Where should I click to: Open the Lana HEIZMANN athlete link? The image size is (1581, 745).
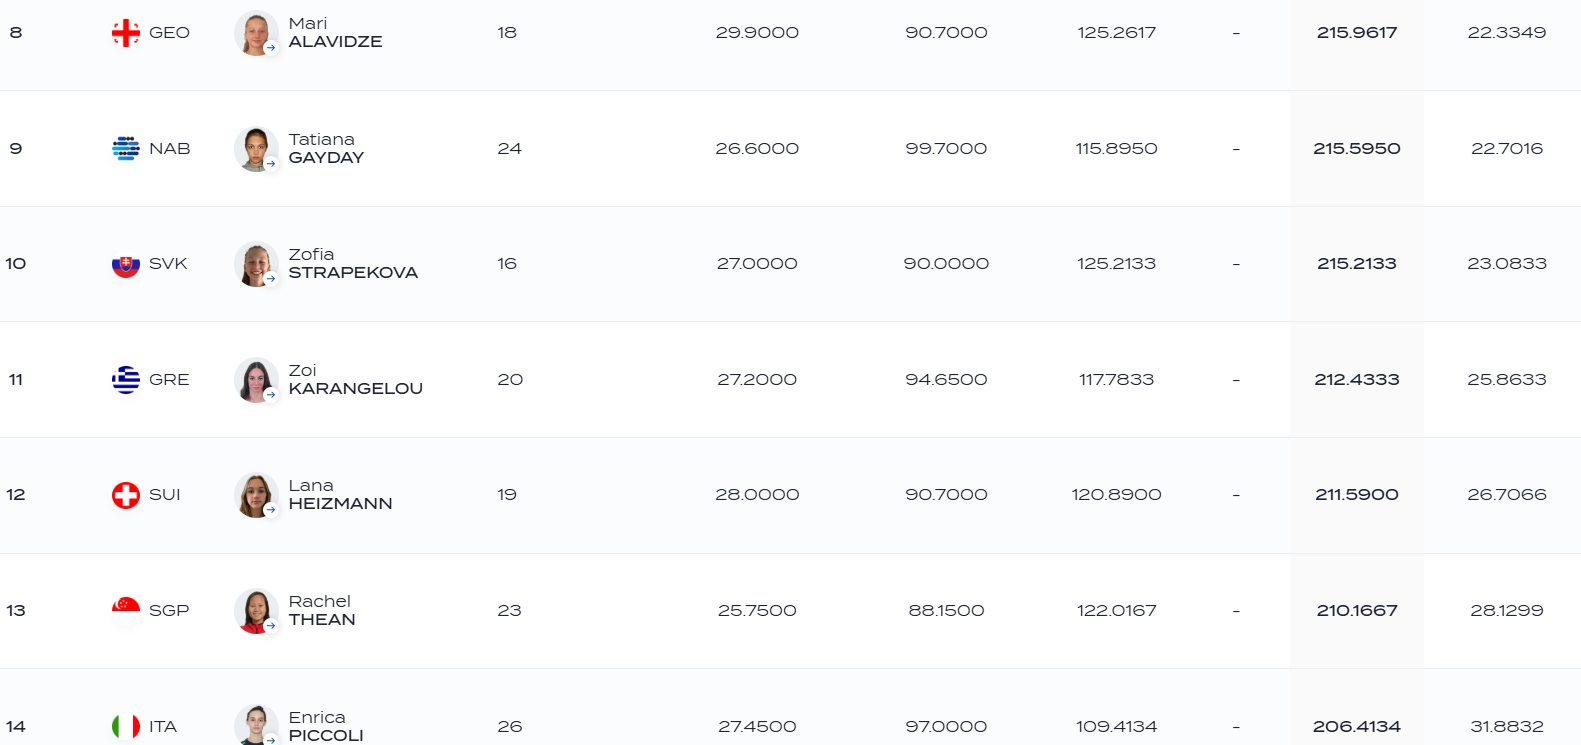click(340, 495)
